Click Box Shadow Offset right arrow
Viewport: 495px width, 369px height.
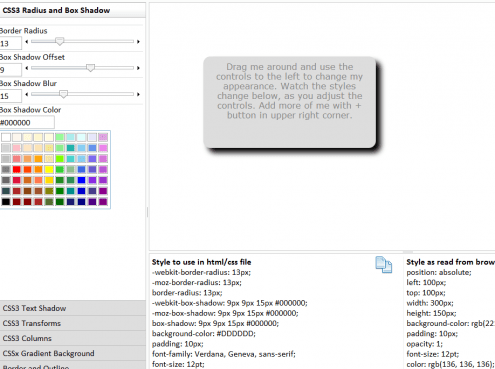[138, 68]
